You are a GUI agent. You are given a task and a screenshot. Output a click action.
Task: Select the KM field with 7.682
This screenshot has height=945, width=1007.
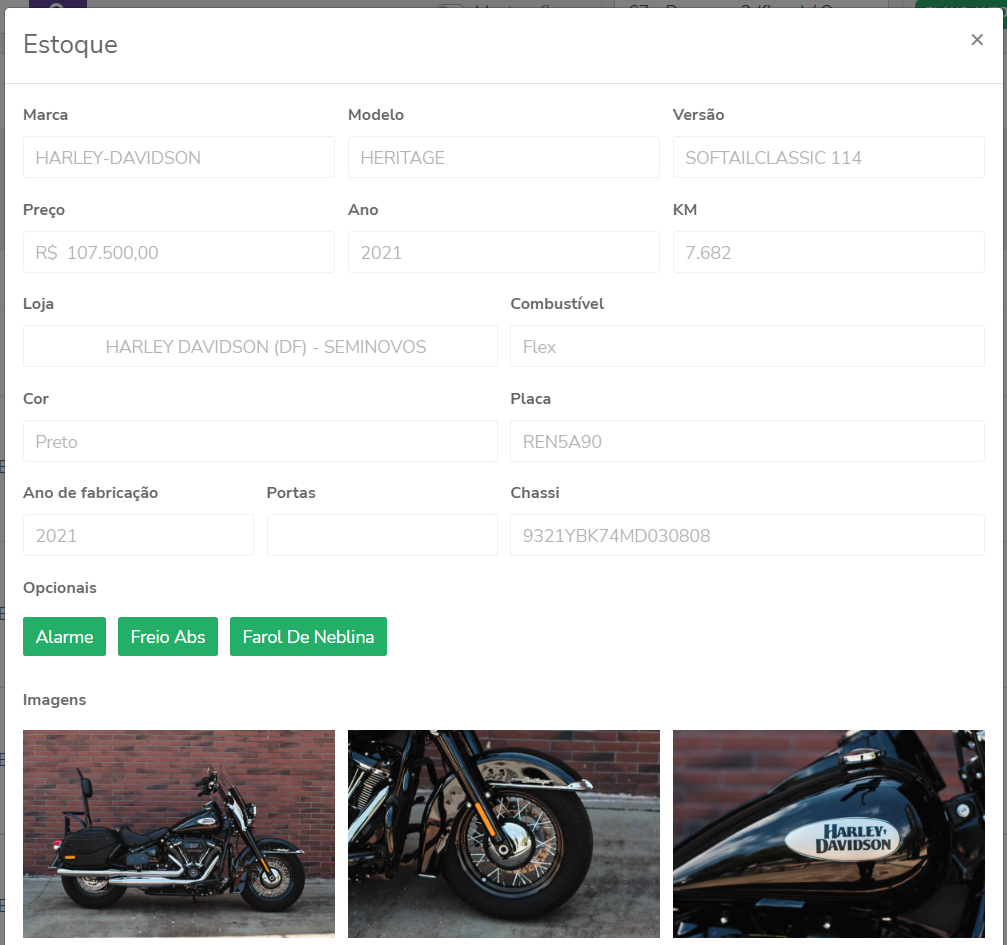click(x=828, y=252)
